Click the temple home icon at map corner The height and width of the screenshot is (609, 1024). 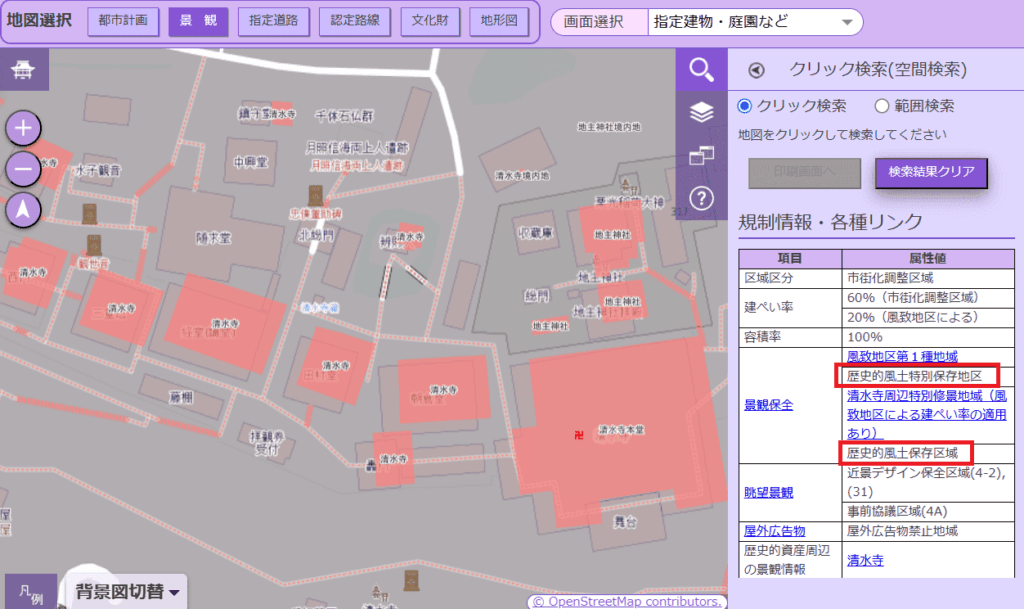pyautogui.click(x=22, y=70)
